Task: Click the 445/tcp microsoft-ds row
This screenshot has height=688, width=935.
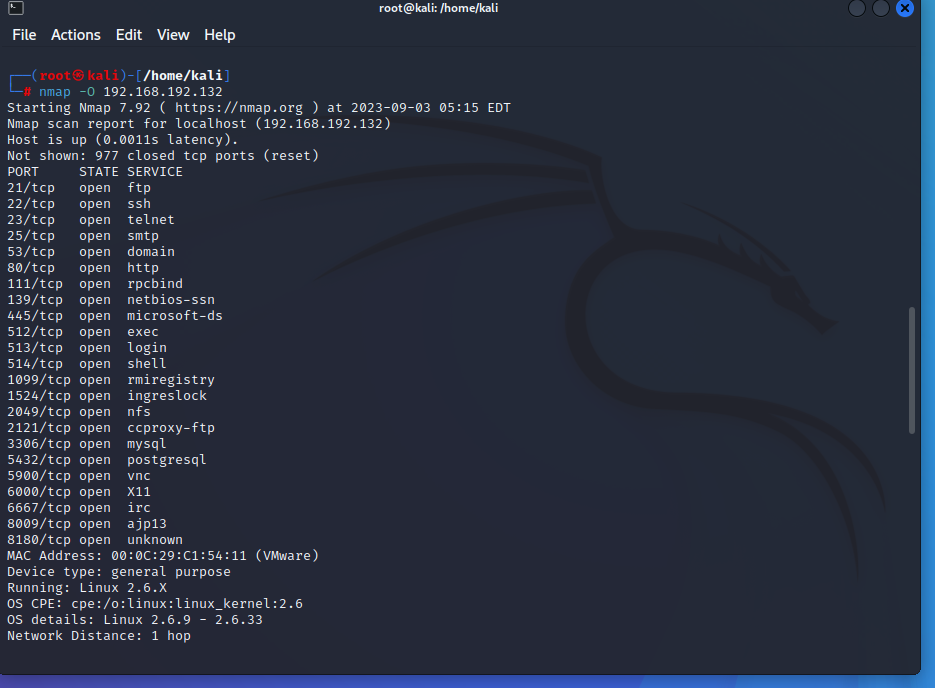Action: click(114, 316)
